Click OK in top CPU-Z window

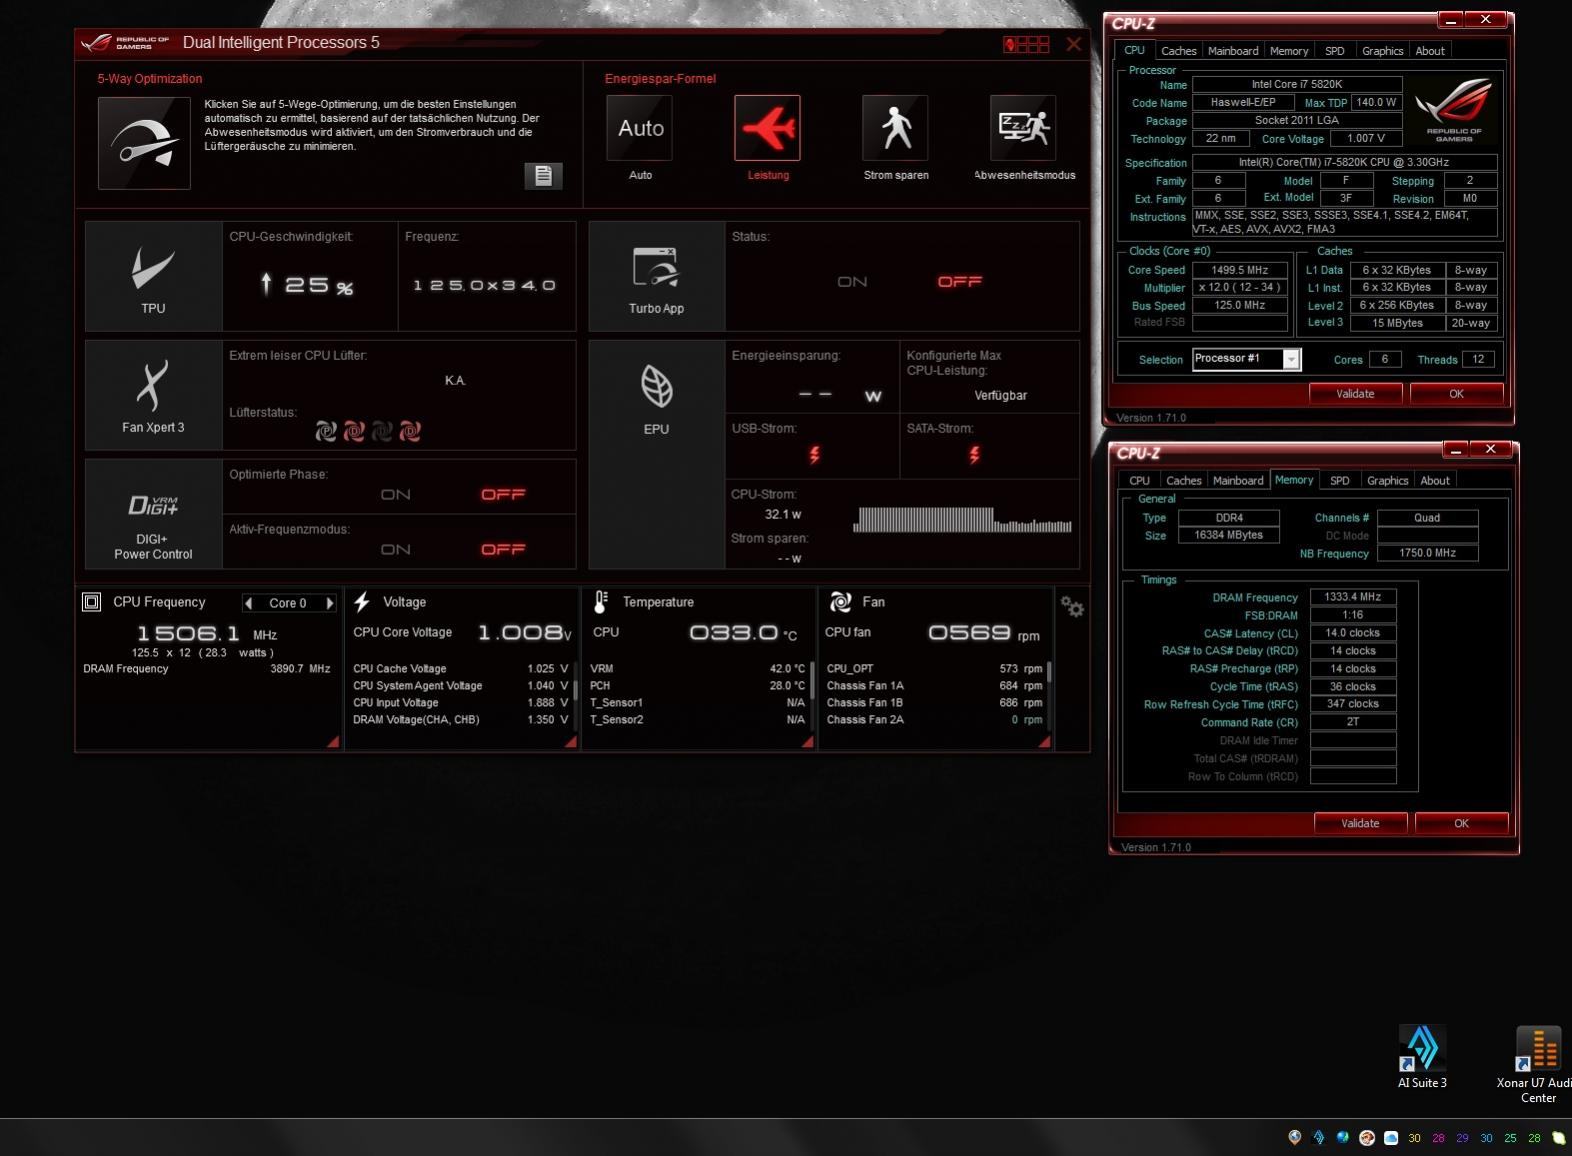tap(1456, 394)
